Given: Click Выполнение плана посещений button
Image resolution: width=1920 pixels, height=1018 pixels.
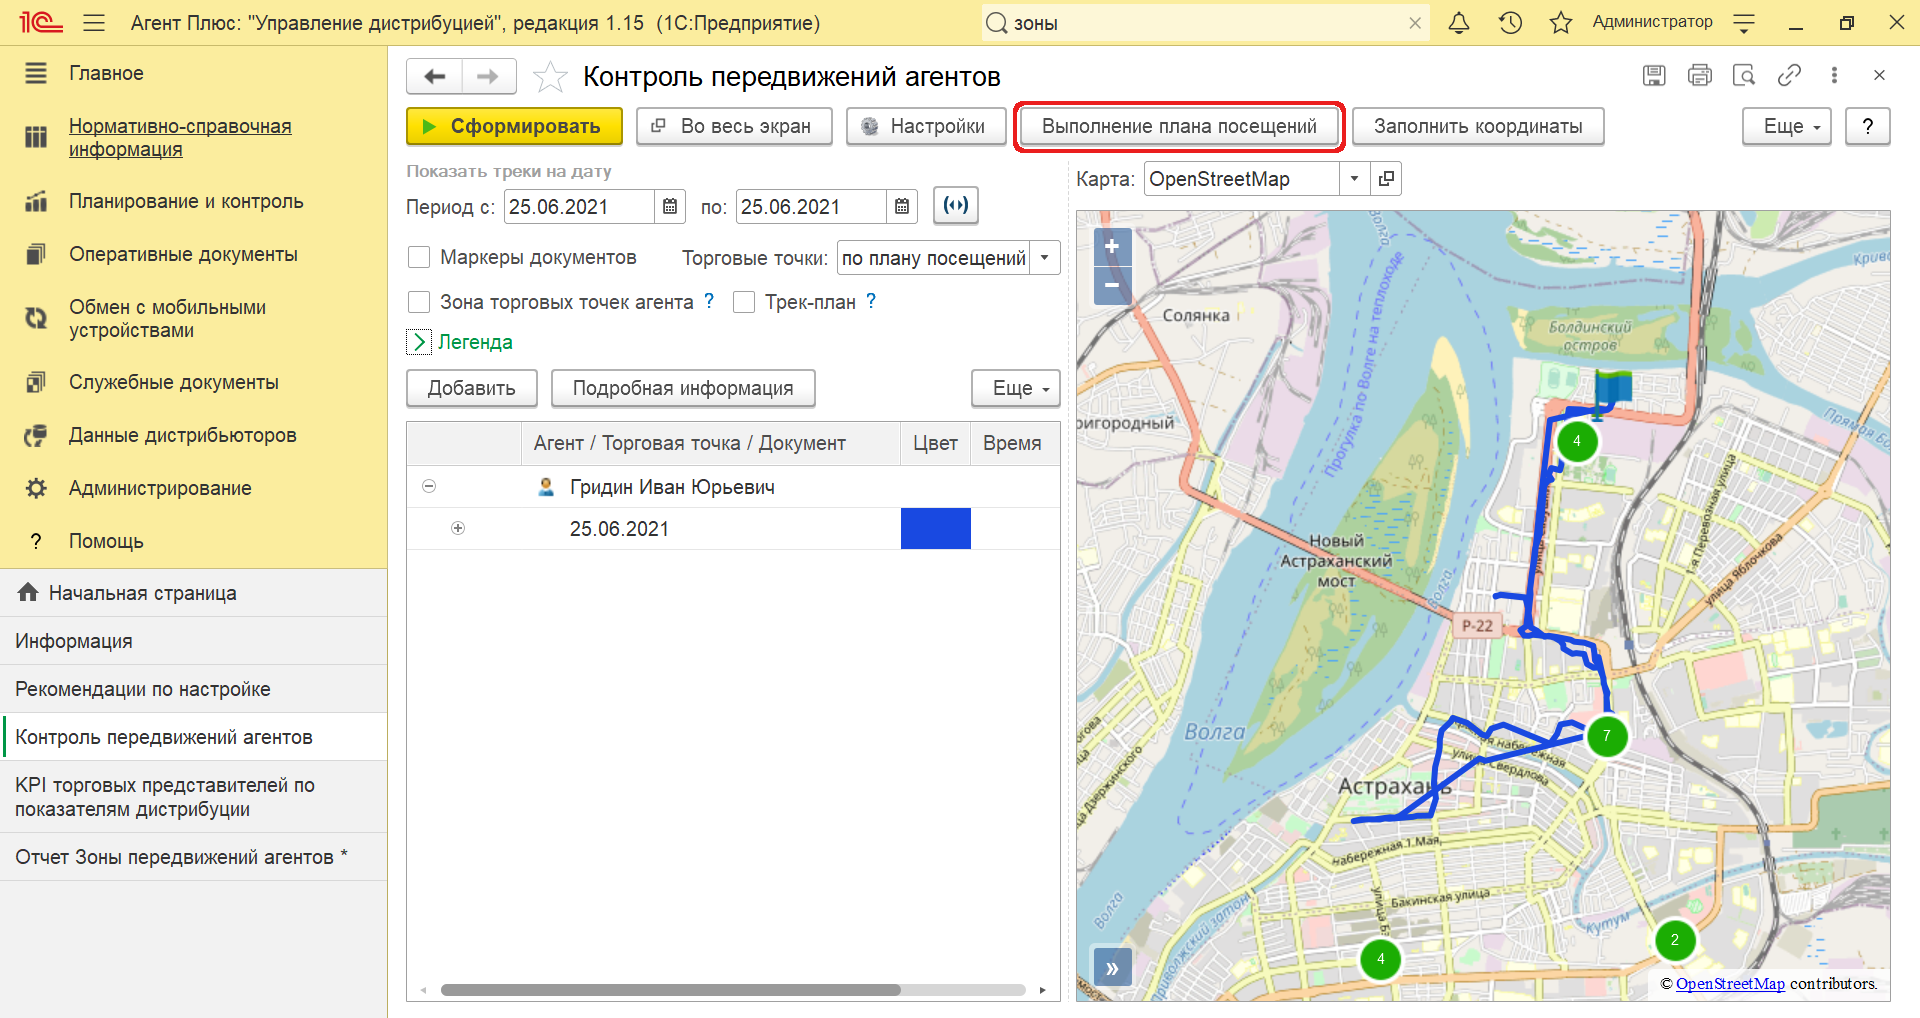Looking at the screenshot, I should point(1179,127).
